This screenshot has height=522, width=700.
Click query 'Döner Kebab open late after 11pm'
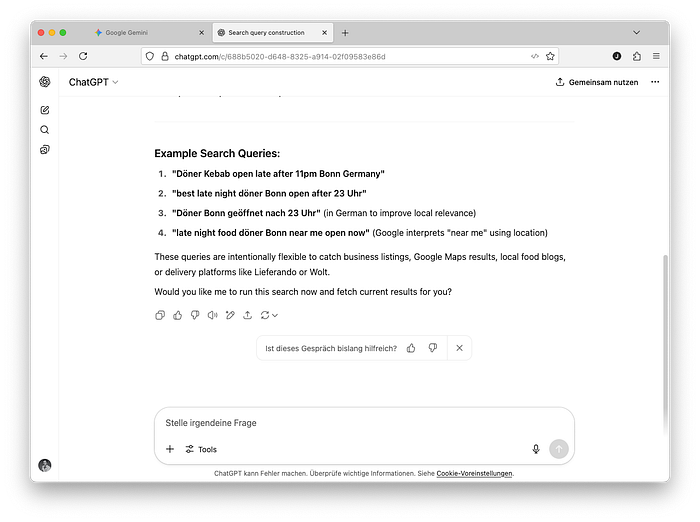point(278,174)
